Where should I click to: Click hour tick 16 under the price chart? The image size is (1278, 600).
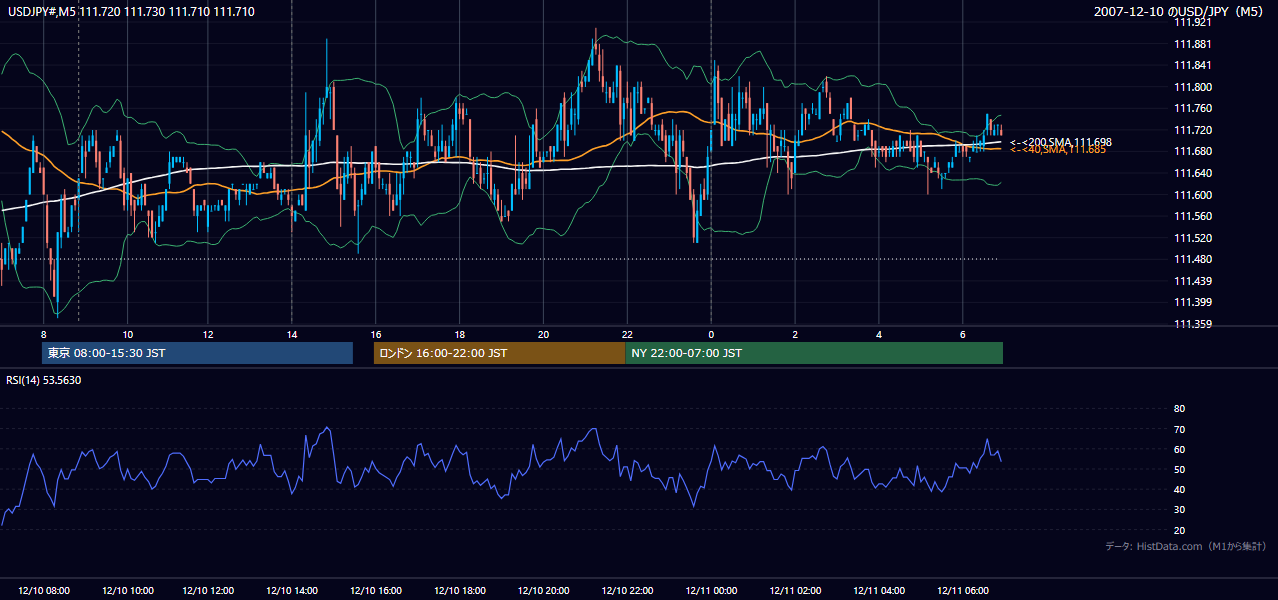coord(376,334)
